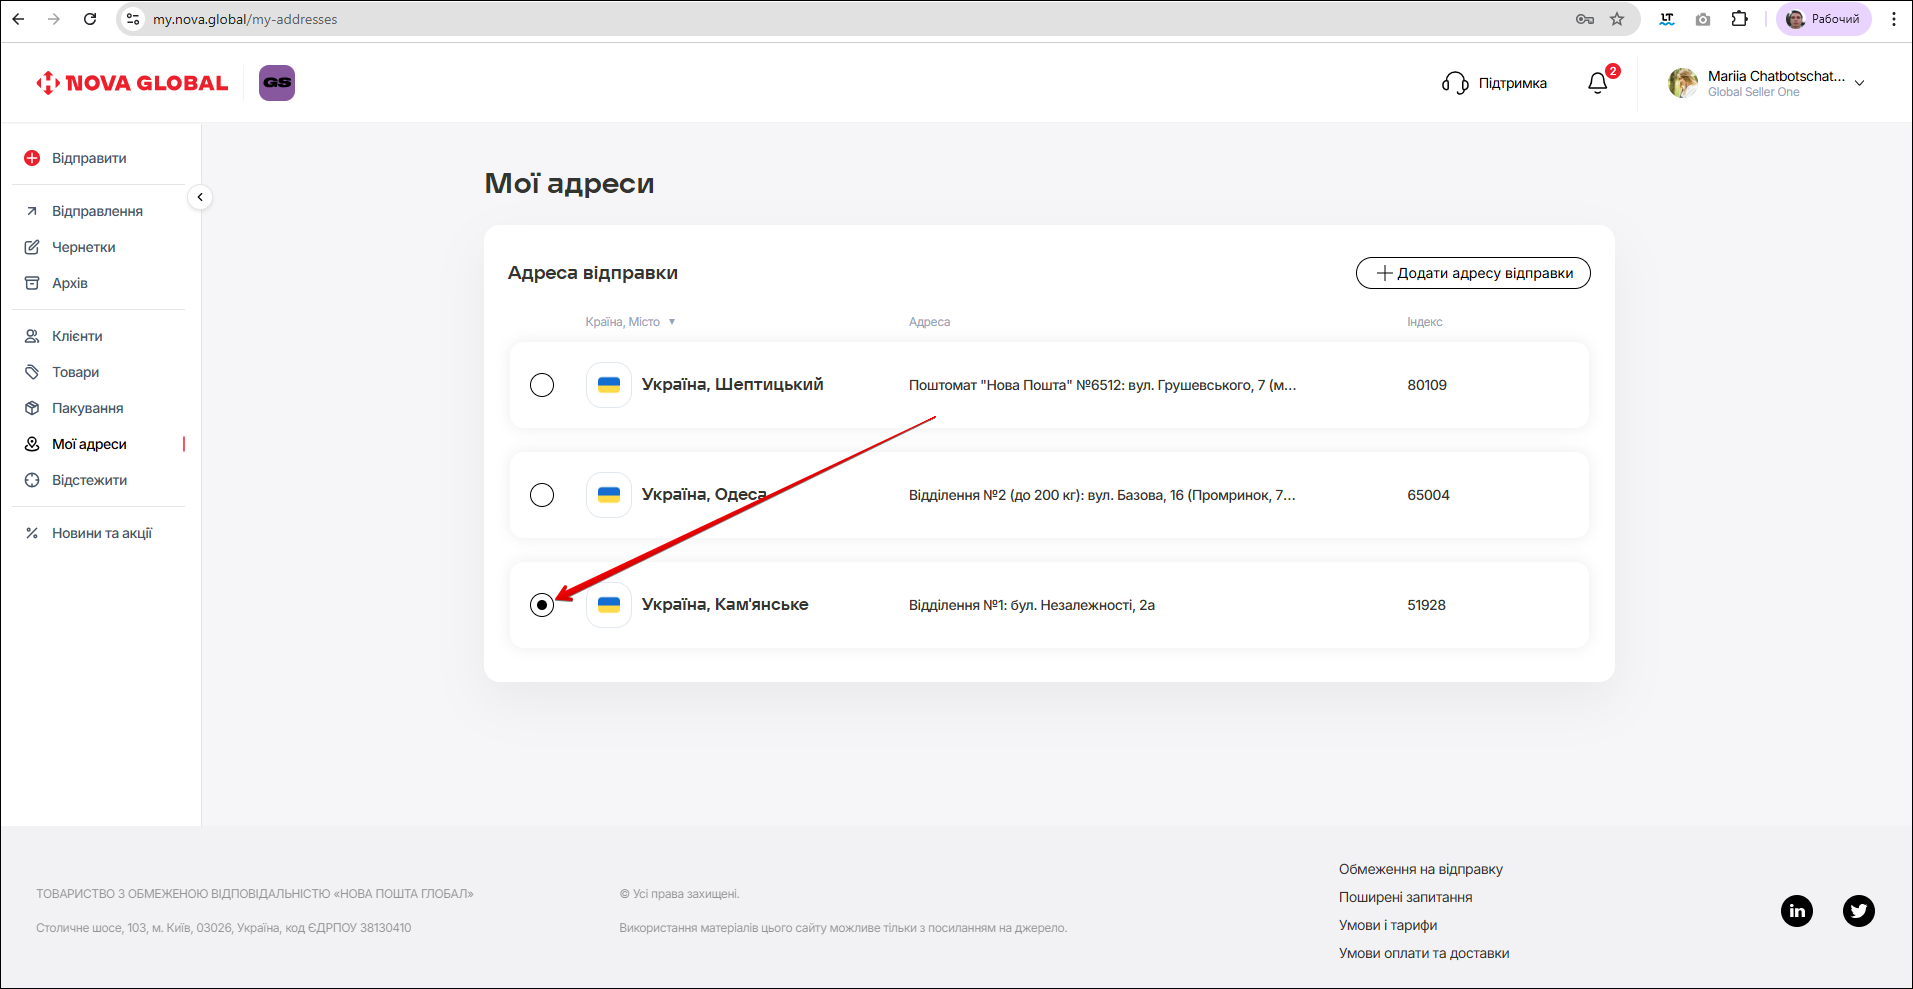The height and width of the screenshot is (989, 1913).
Task: Click the Відділення №1 Незалежності address
Action: click(x=1032, y=605)
